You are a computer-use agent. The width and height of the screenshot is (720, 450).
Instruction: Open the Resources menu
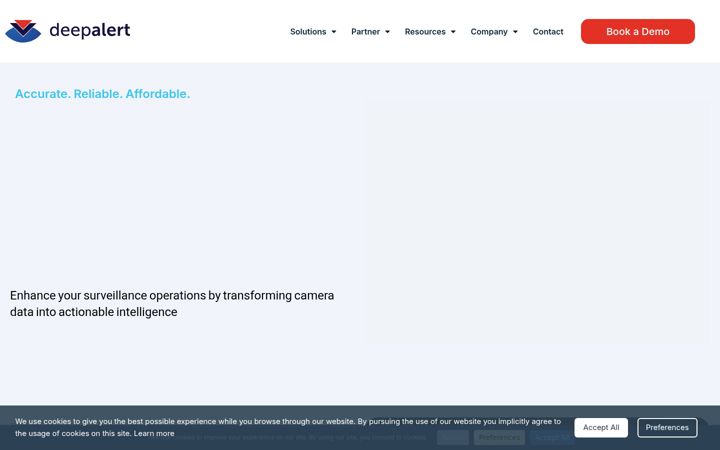pos(425,32)
